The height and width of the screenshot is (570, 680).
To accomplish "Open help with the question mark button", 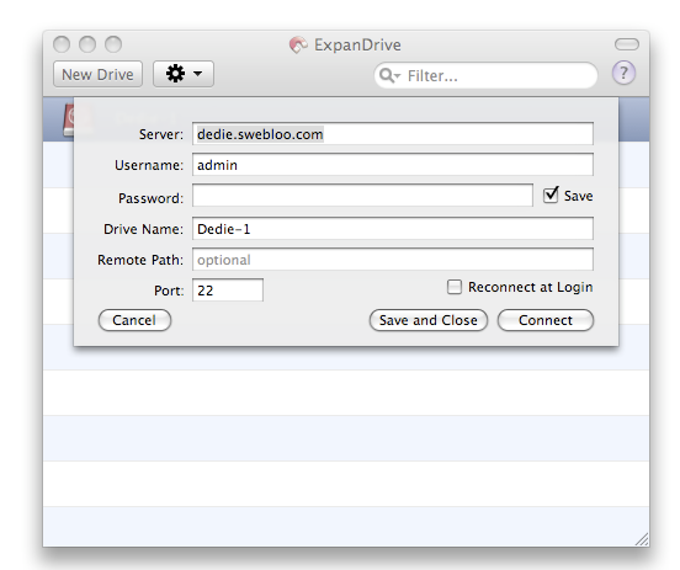I will (x=624, y=73).
